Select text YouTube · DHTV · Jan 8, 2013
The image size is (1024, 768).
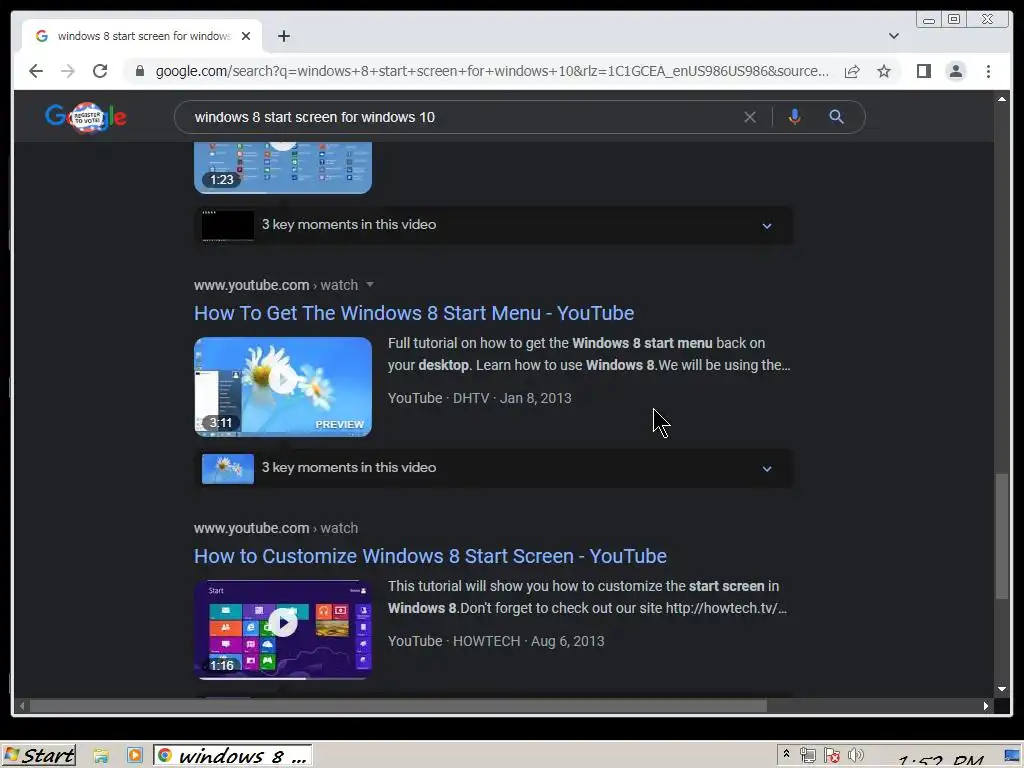click(479, 398)
